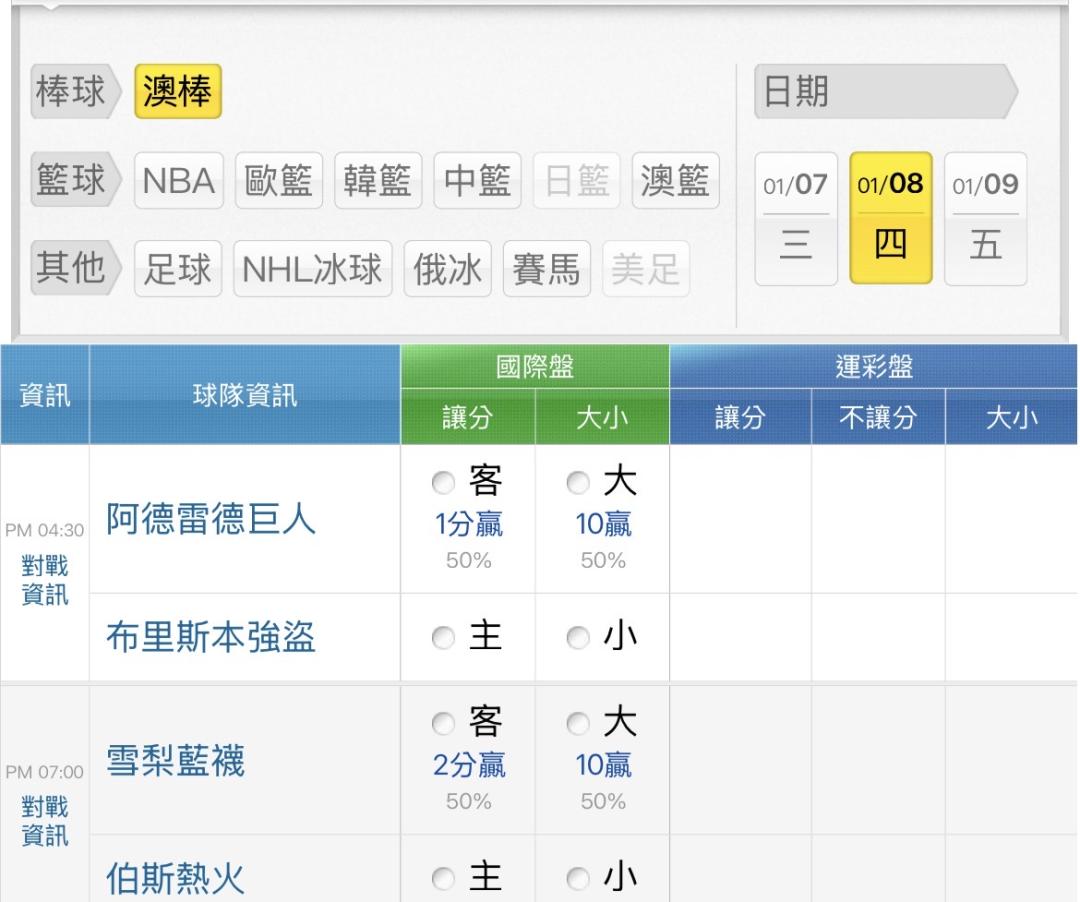This screenshot has height=902, width=1080.
Task: Open the NHL冰球 category
Action: pyautogui.click(x=313, y=269)
